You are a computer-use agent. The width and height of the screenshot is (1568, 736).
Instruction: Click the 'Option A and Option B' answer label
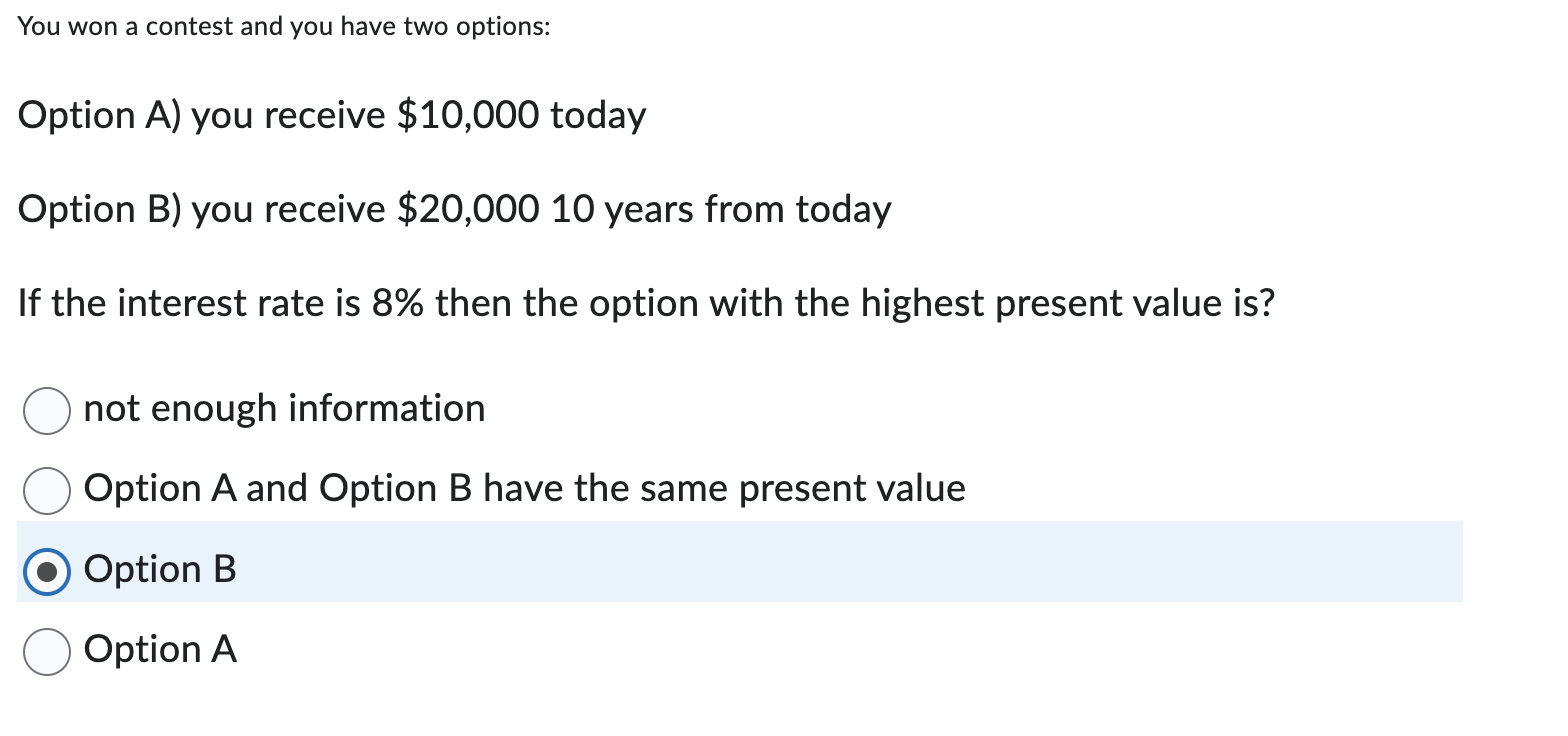coord(524,489)
